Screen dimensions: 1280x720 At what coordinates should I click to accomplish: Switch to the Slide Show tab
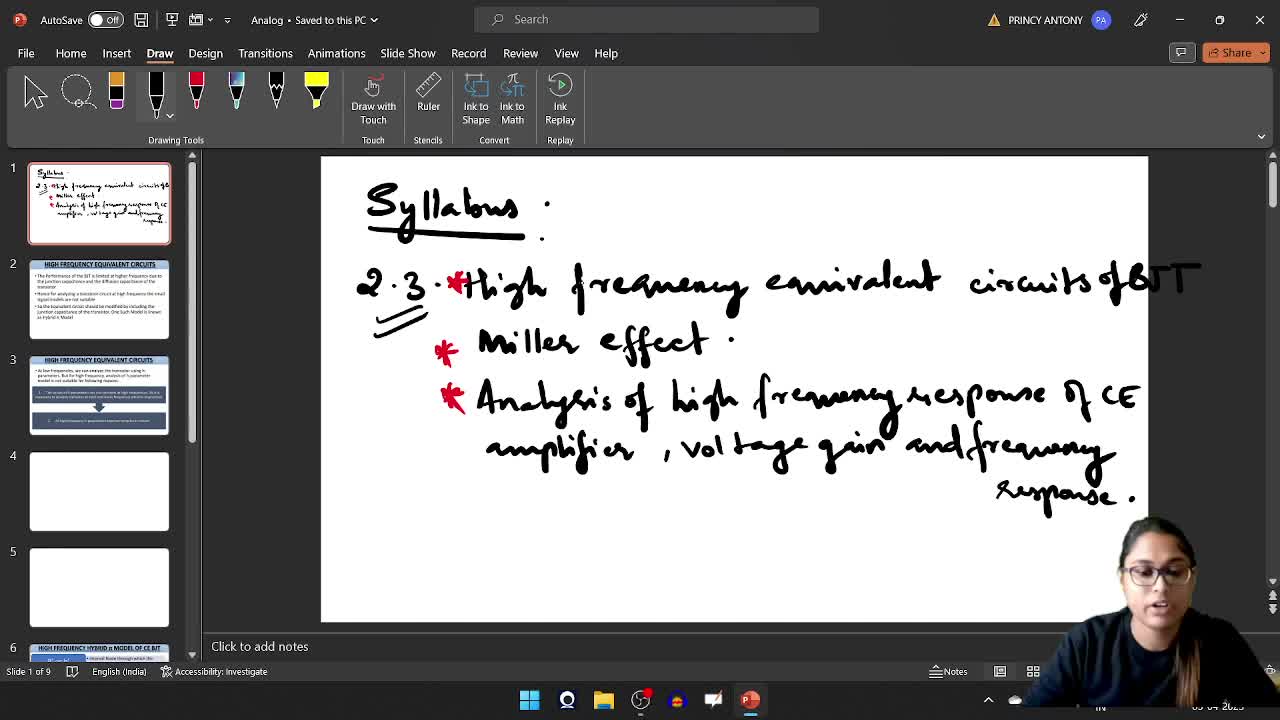[x=407, y=53]
